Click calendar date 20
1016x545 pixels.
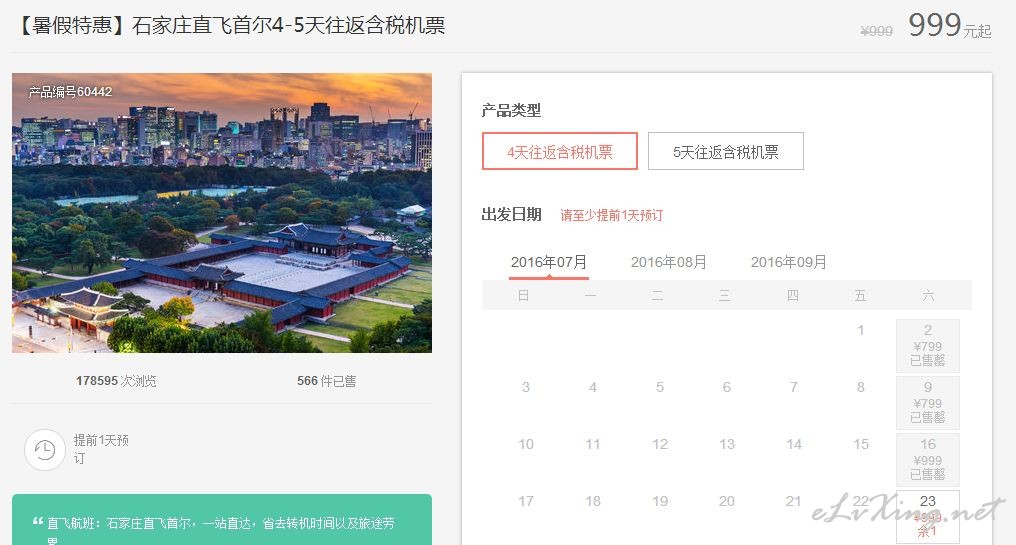click(x=726, y=502)
